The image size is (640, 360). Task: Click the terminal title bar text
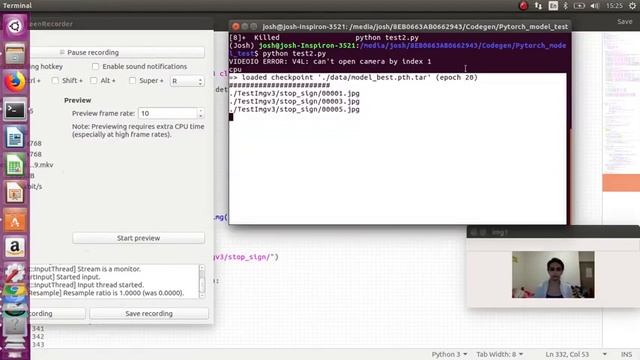pos(415,27)
